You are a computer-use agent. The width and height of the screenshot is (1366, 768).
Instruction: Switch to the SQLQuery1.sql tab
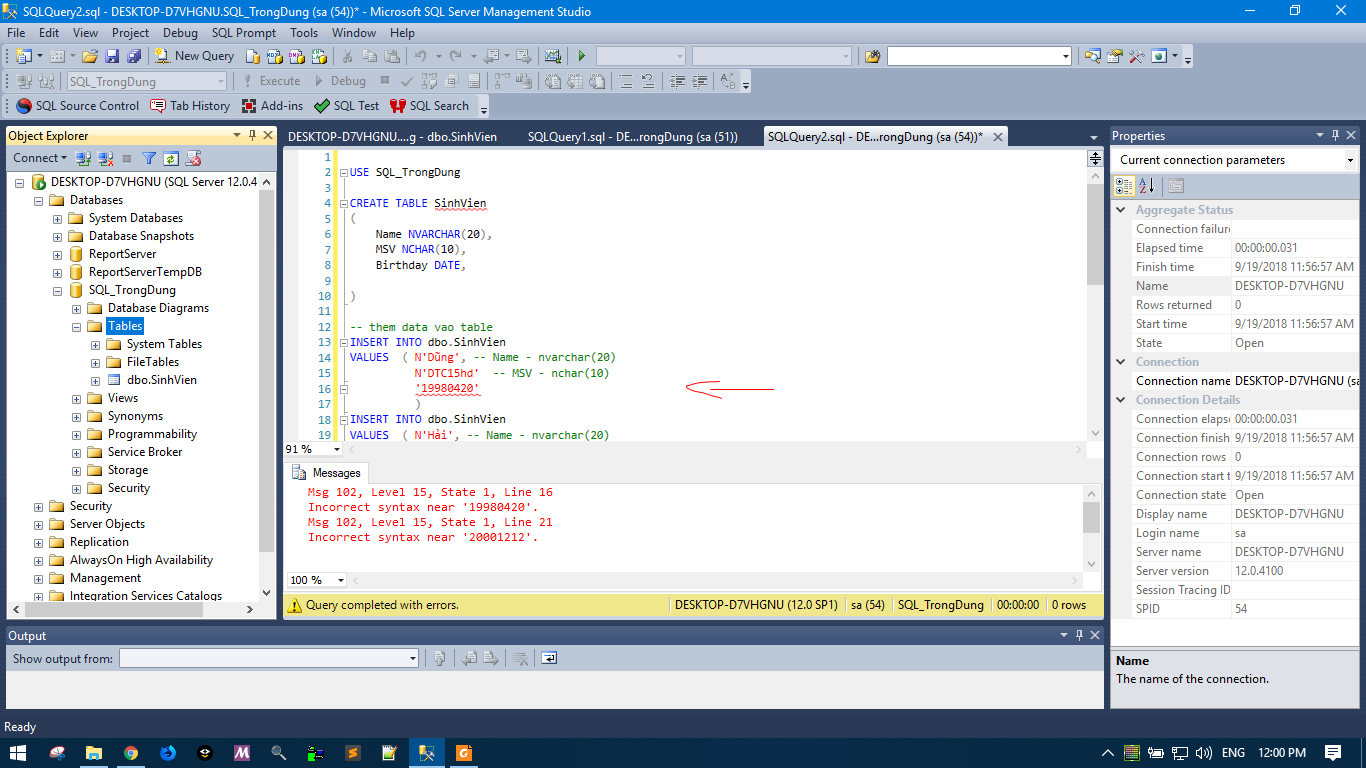632,137
